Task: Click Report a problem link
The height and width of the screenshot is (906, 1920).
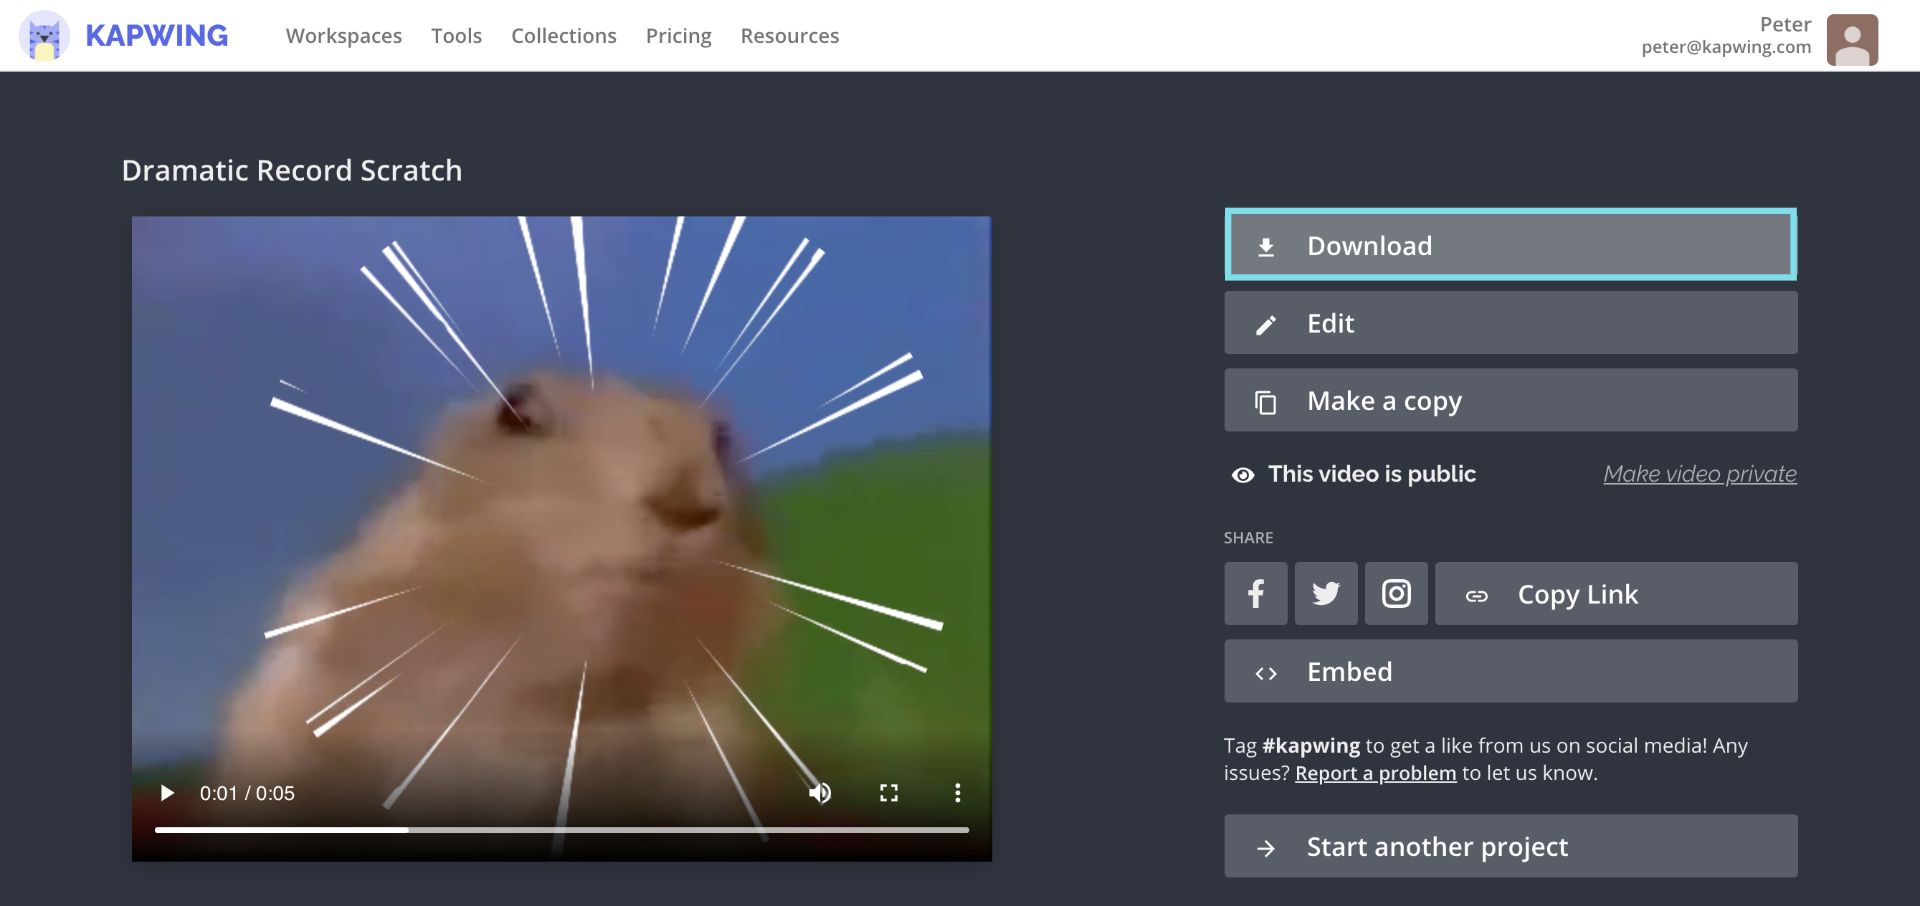Action: (1375, 773)
